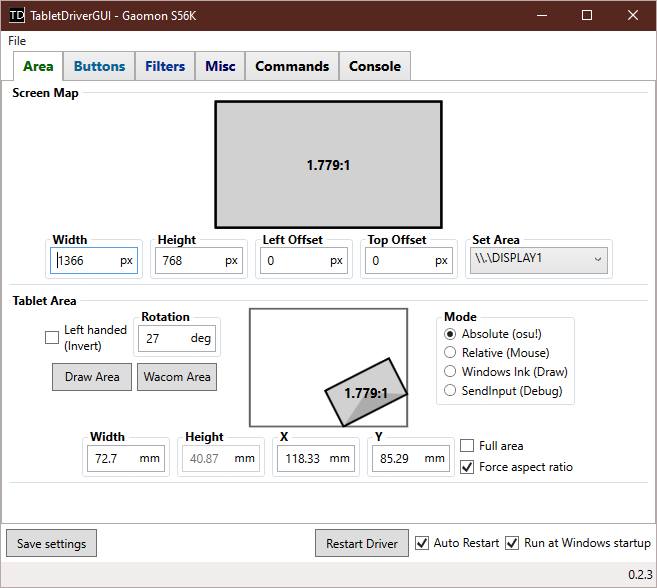Maximize the TabletDriverGUI window
Image resolution: width=657 pixels, height=588 pixels.
tap(587, 16)
